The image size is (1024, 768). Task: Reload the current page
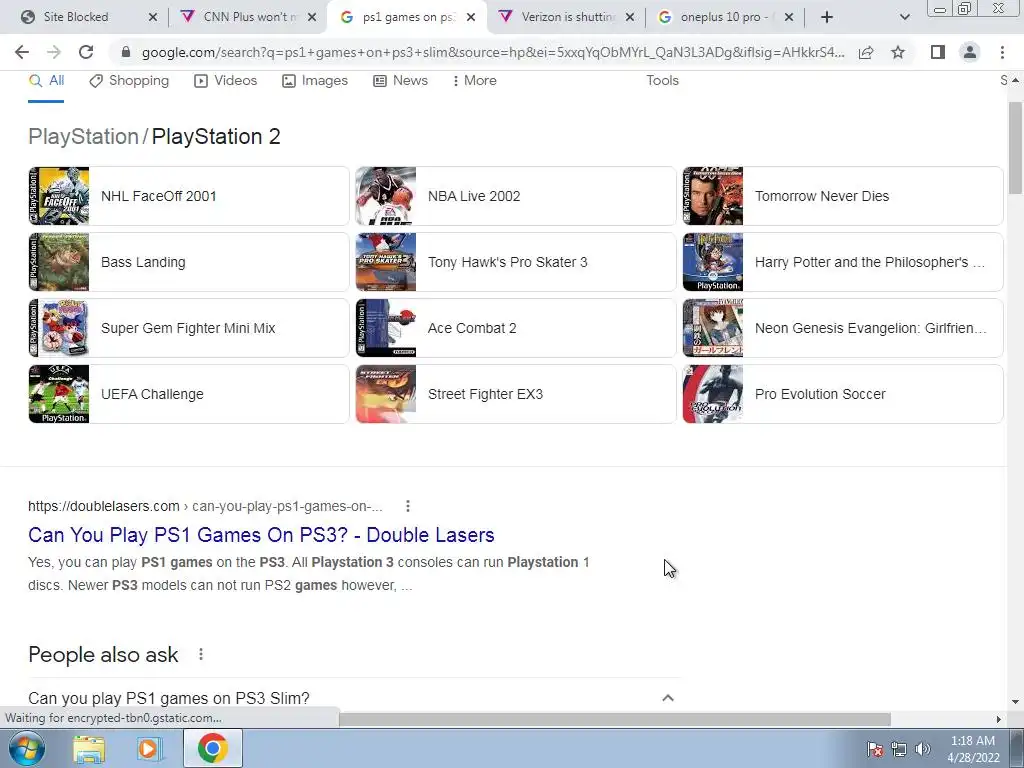click(86, 52)
